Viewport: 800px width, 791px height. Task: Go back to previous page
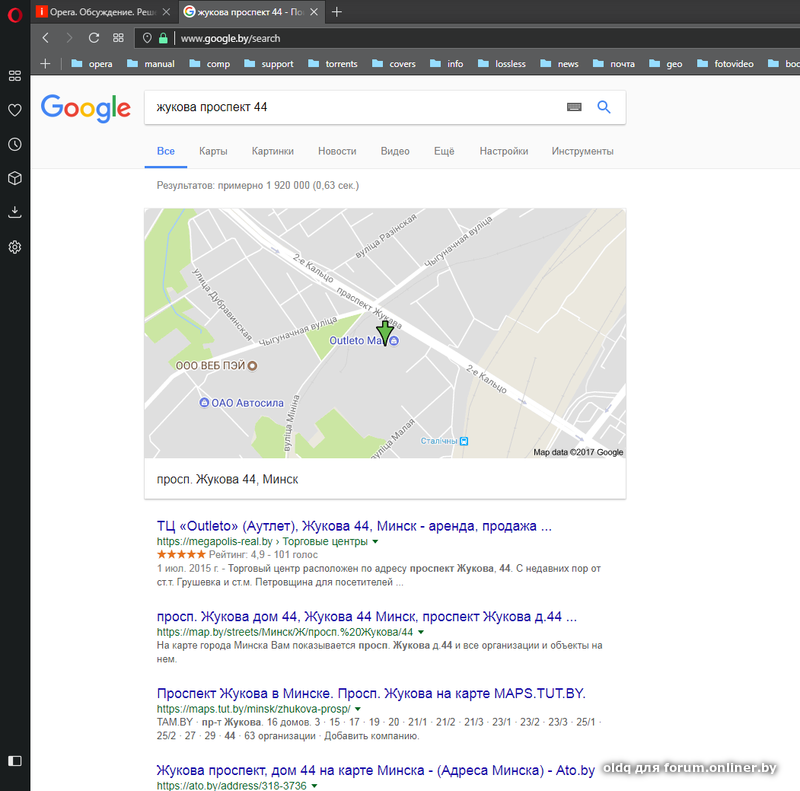(x=46, y=38)
